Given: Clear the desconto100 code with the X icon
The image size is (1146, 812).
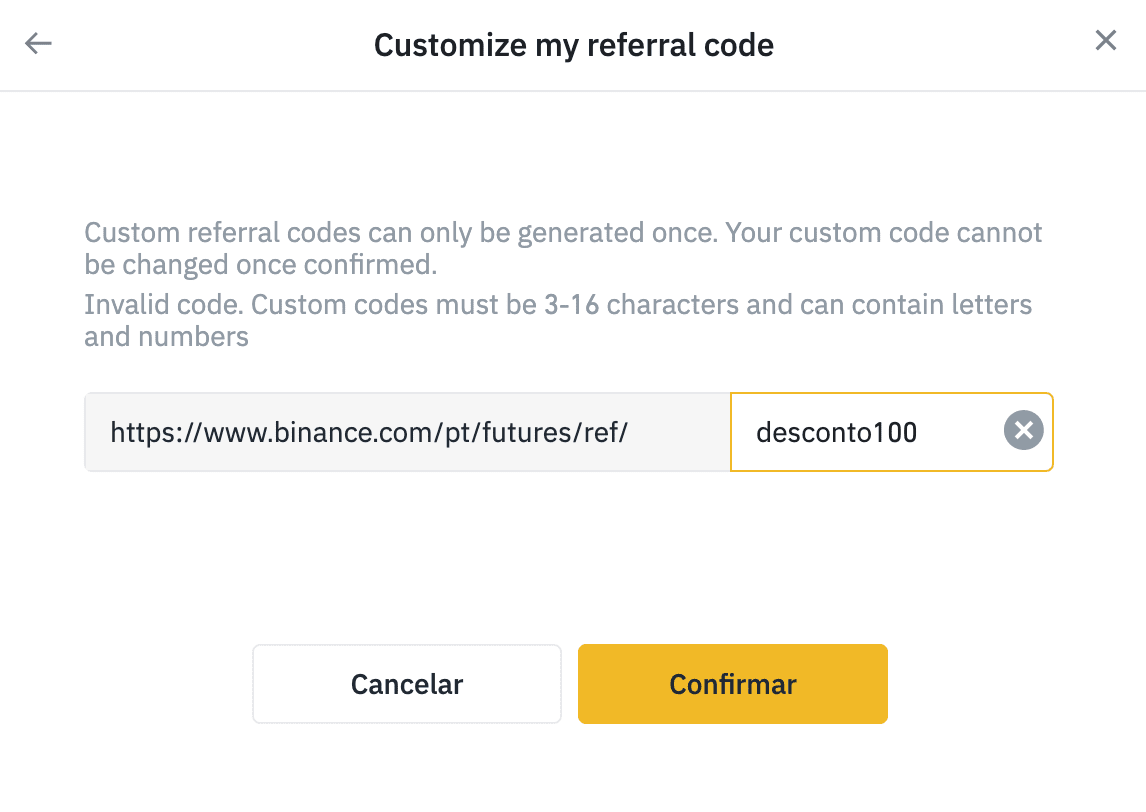Looking at the screenshot, I should (x=1023, y=430).
